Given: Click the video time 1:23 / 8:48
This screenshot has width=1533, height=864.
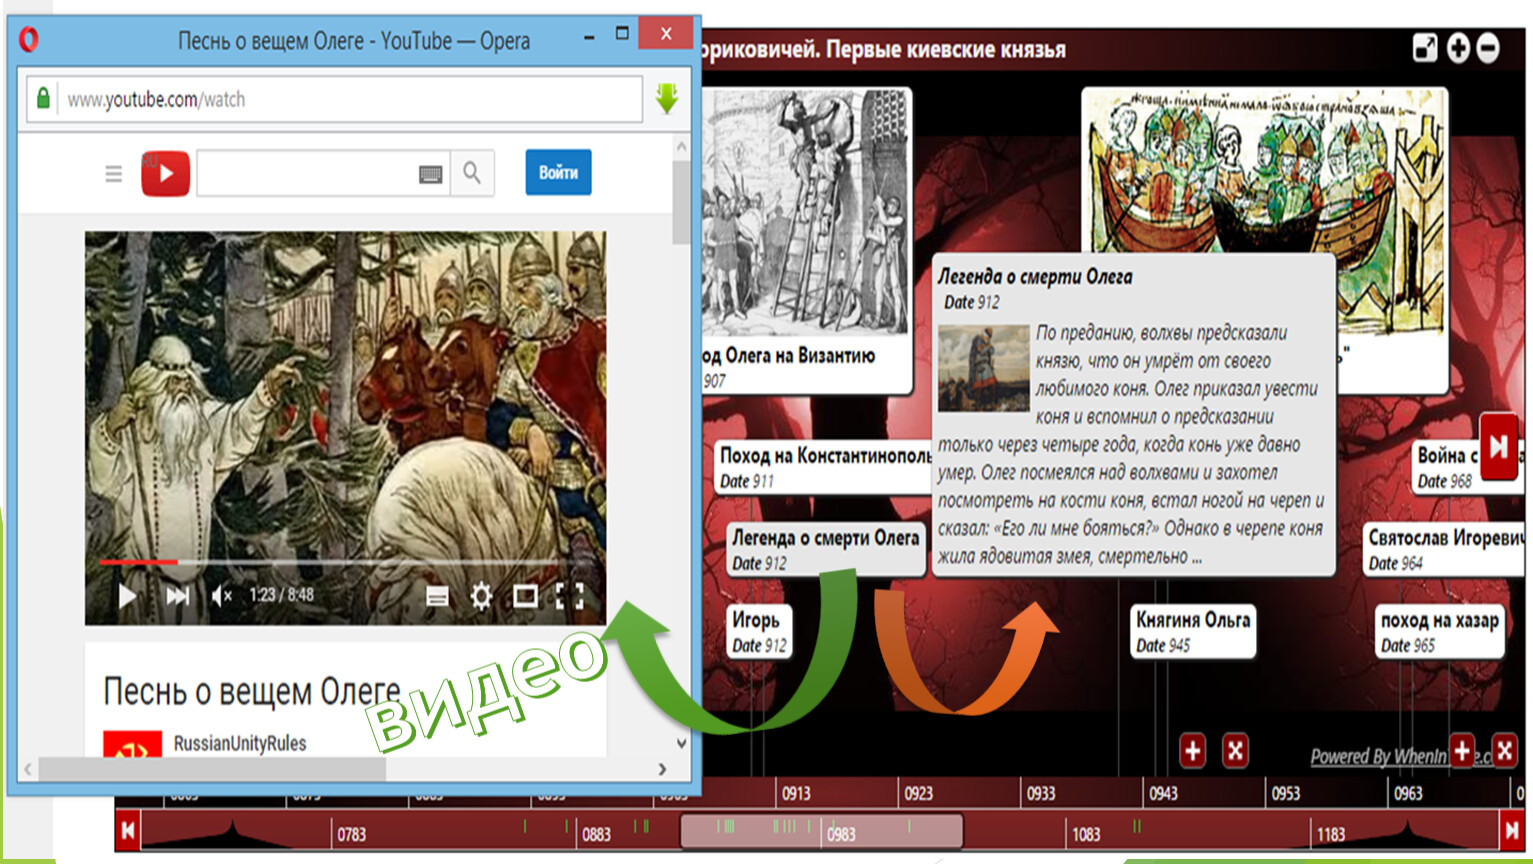Looking at the screenshot, I should point(281,595).
